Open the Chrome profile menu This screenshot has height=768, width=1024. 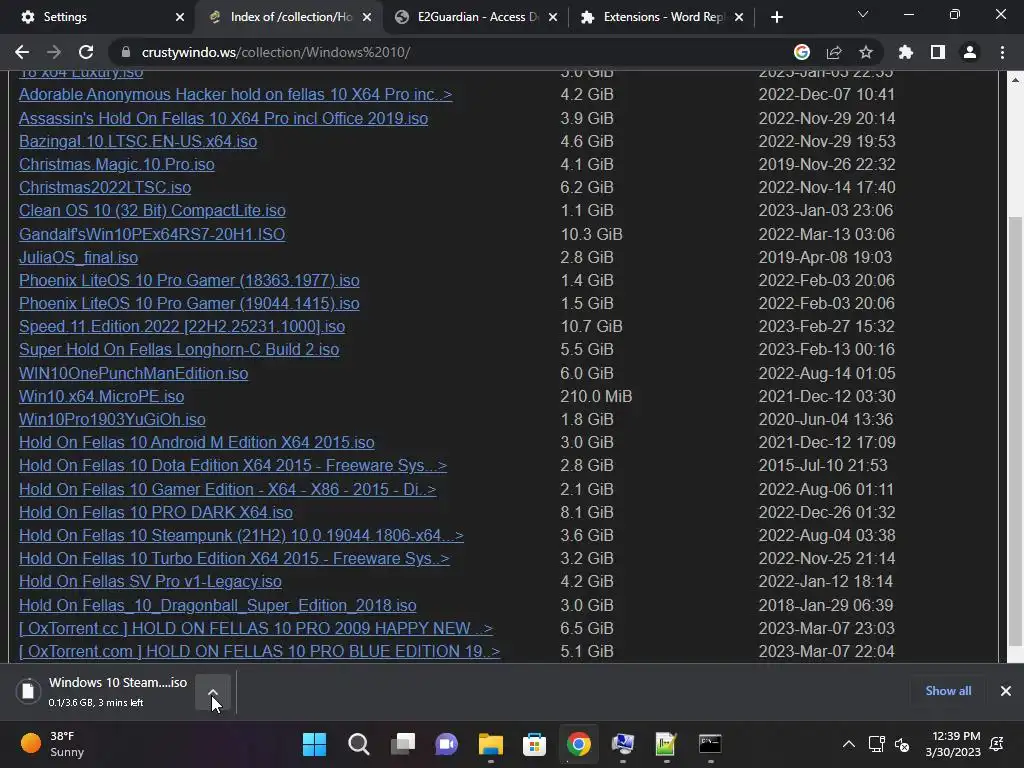pyautogui.click(x=970, y=52)
